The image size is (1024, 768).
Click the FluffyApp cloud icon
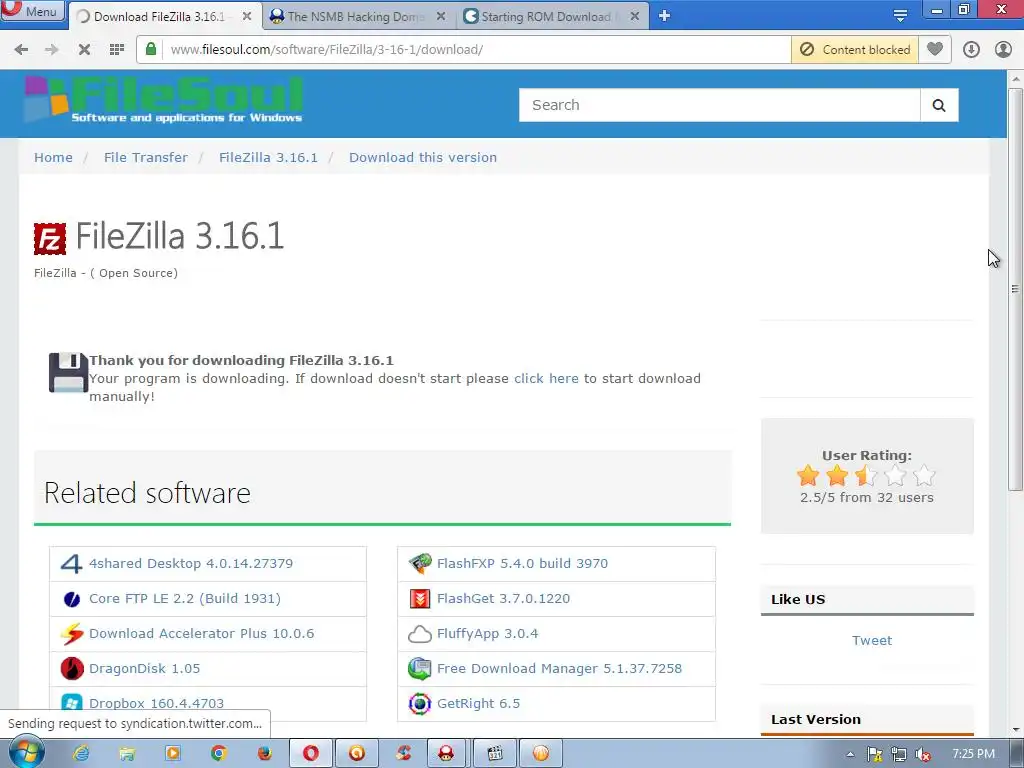coord(420,633)
